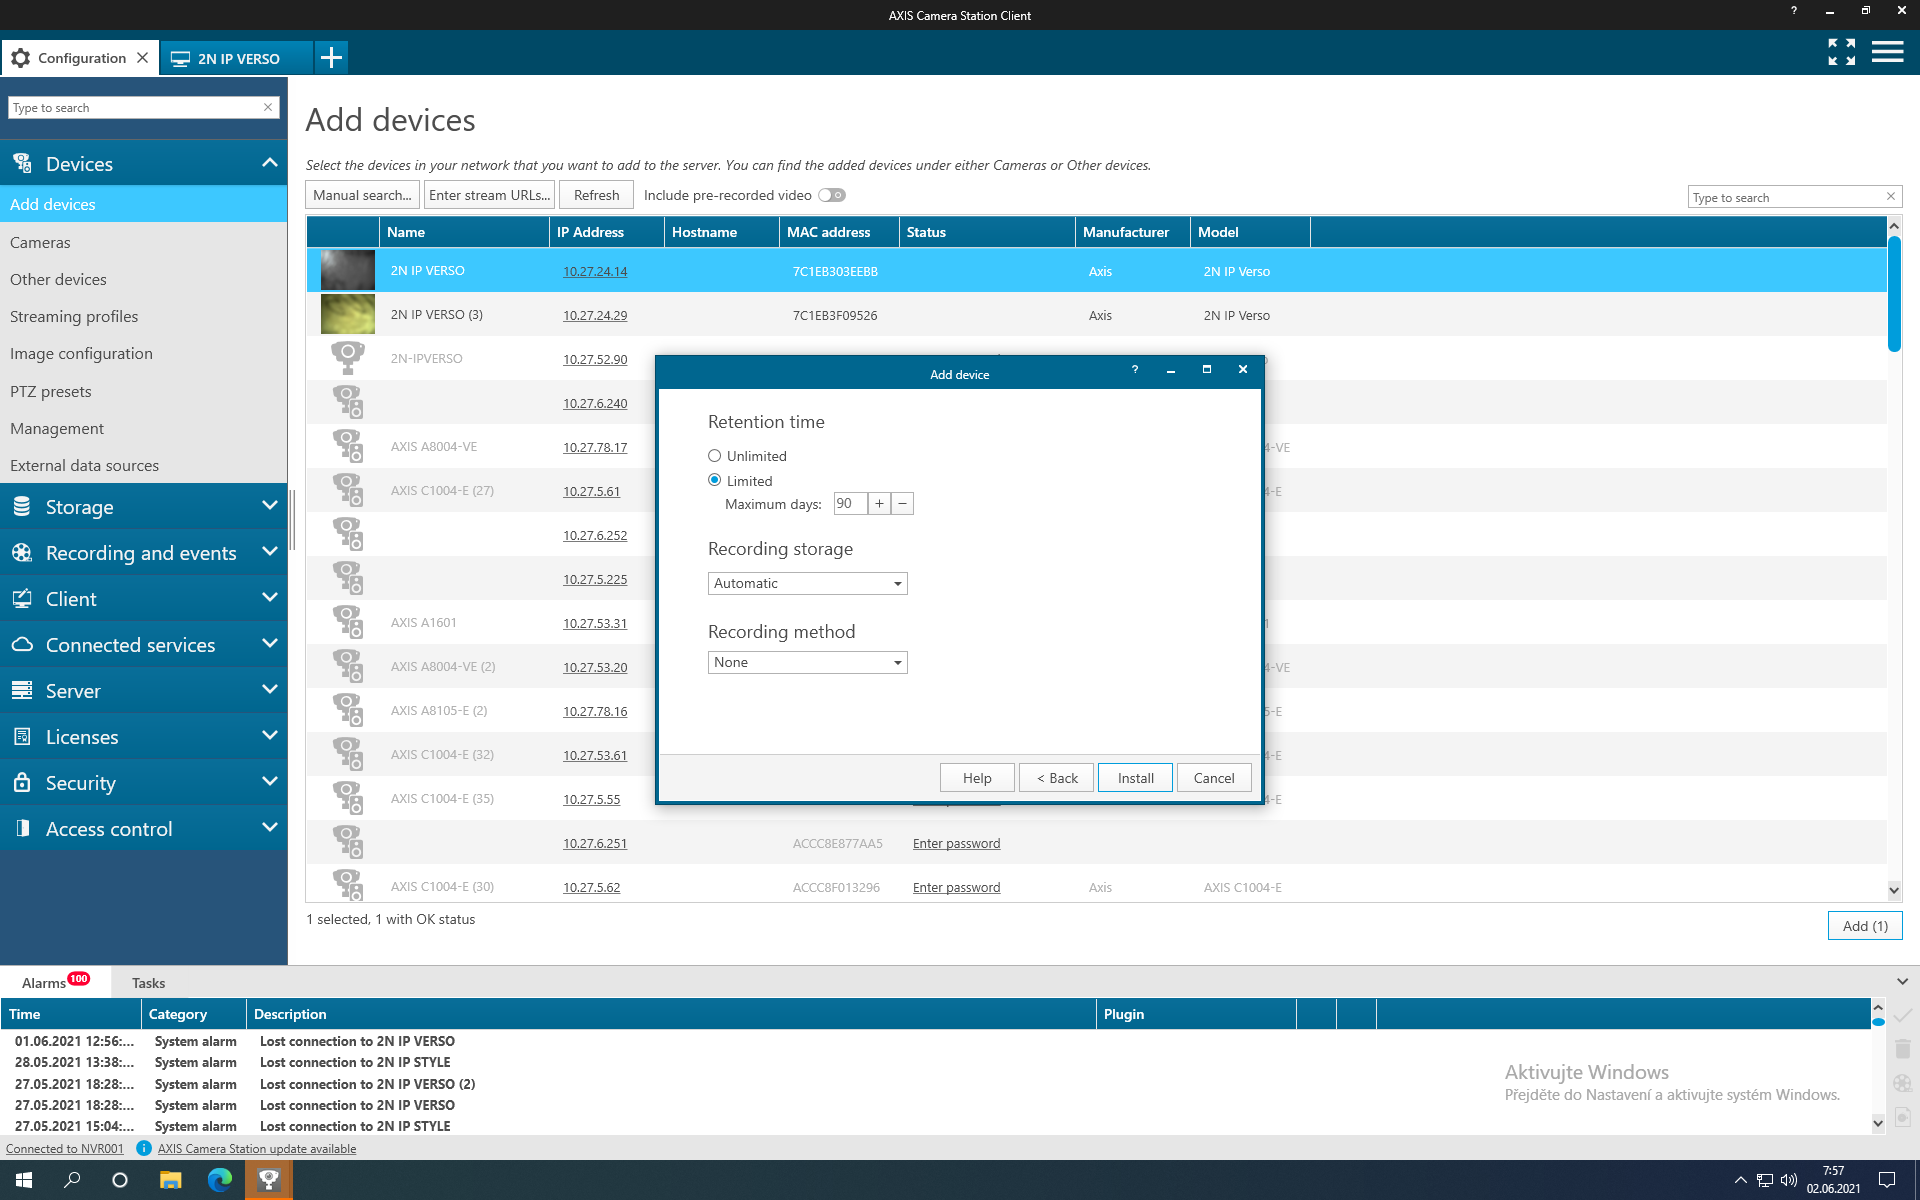Toggle Include pre-recorded video switch
Viewport: 1920px width, 1200px height.
point(832,195)
